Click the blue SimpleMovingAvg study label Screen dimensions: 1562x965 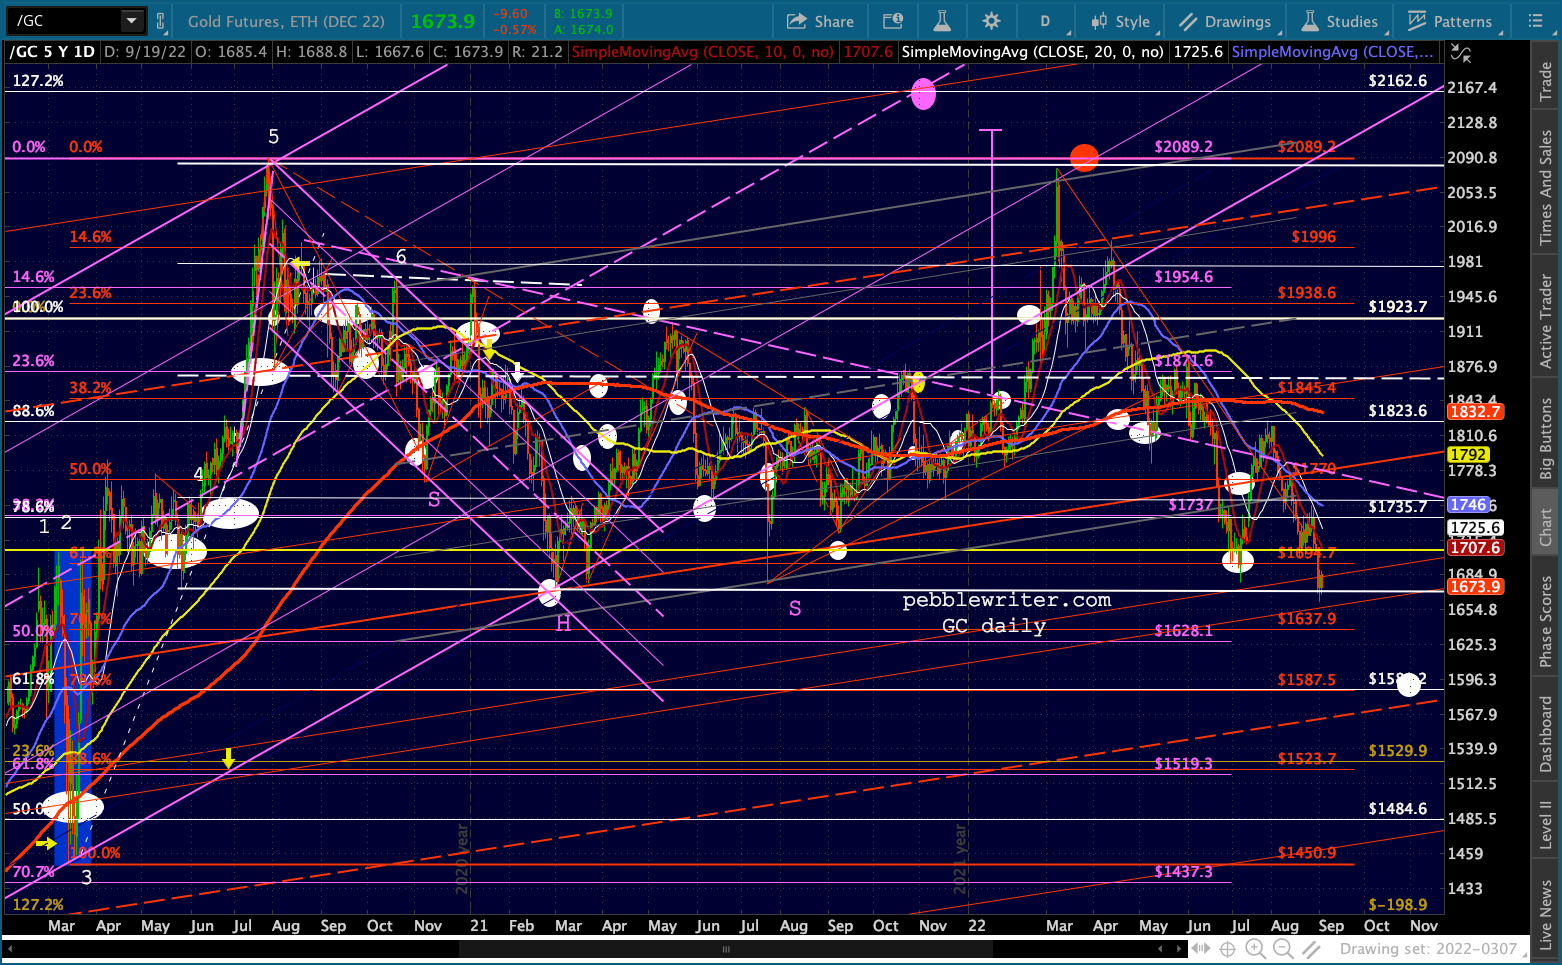point(1333,52)
